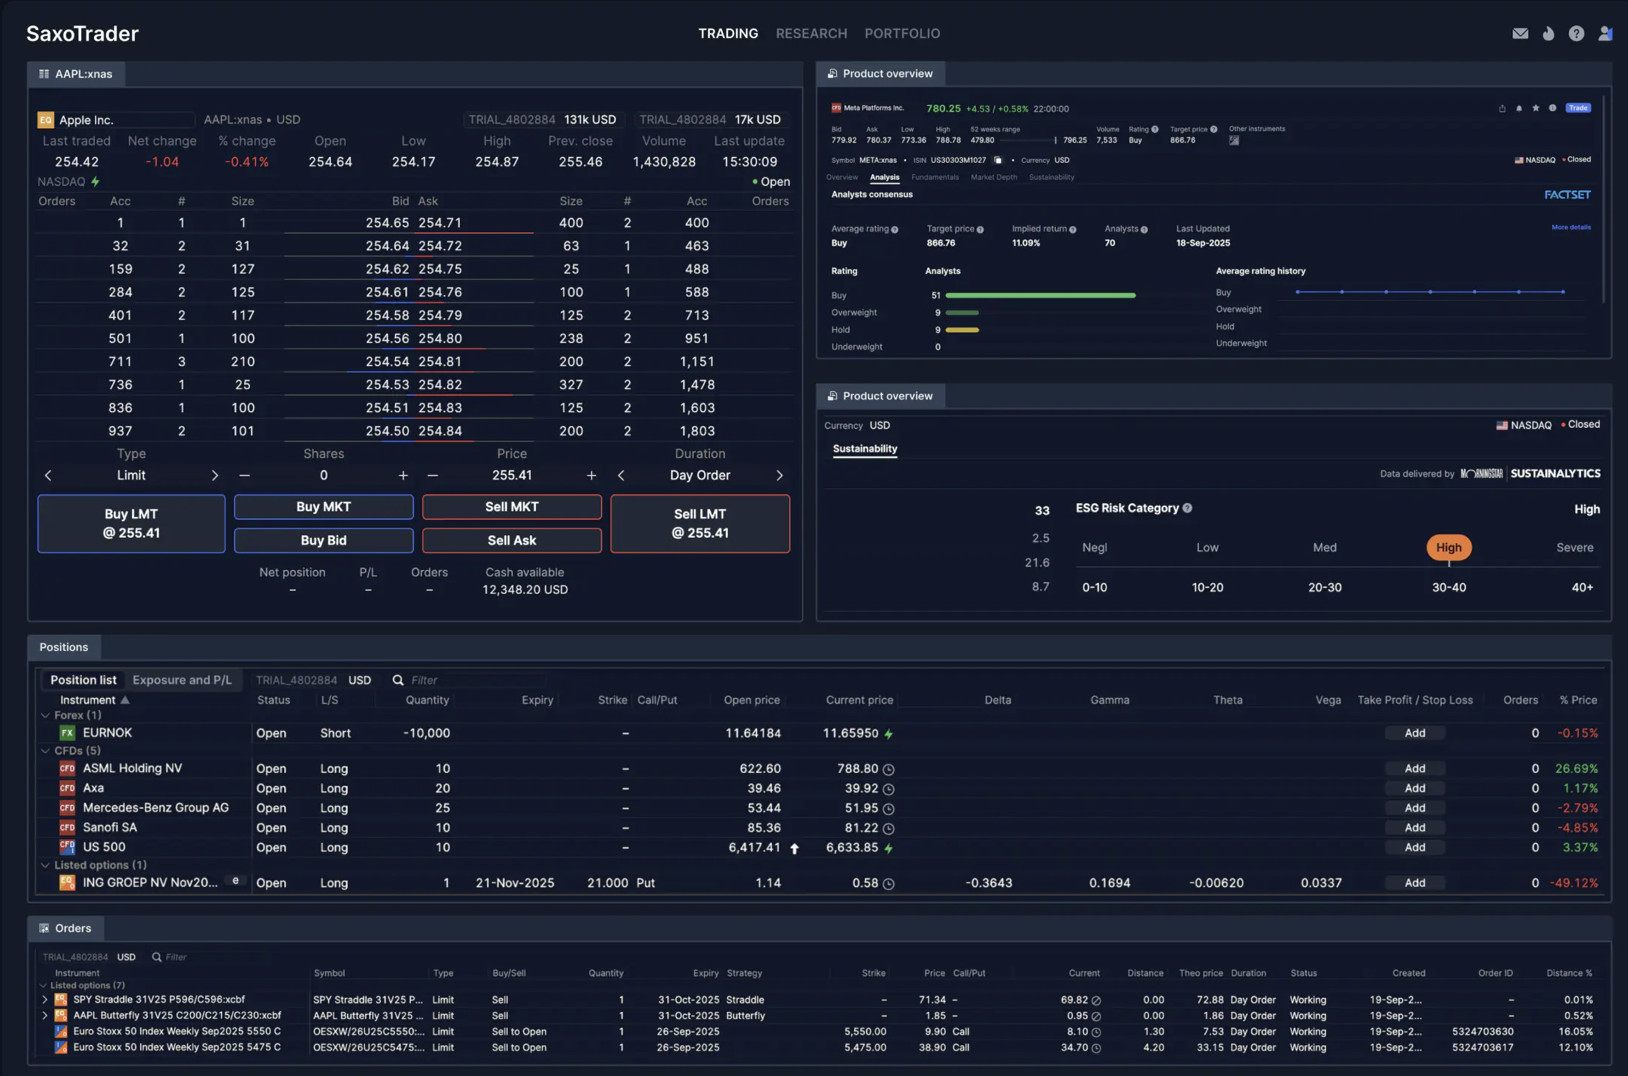Expand the SPY Straddle order row
The width and height of the screenshot is (1628, 1076).
(x=44, y=999)
